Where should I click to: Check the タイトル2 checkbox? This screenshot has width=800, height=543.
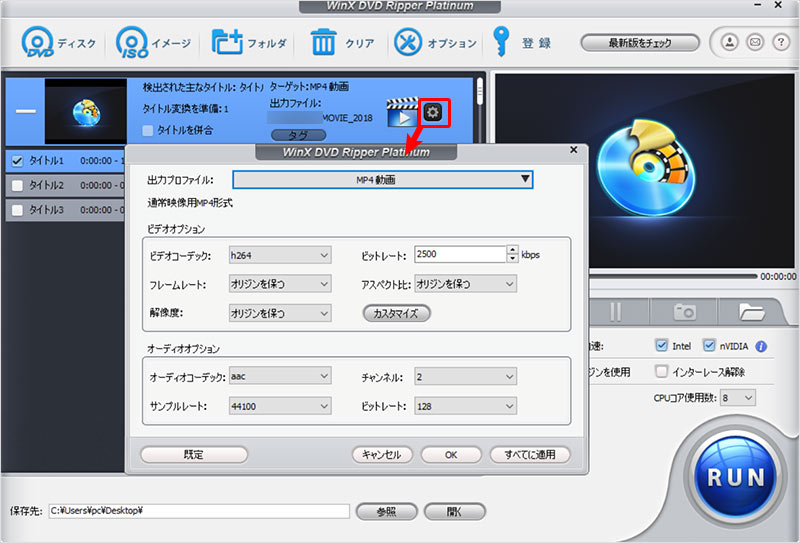(x=16, y=185)
